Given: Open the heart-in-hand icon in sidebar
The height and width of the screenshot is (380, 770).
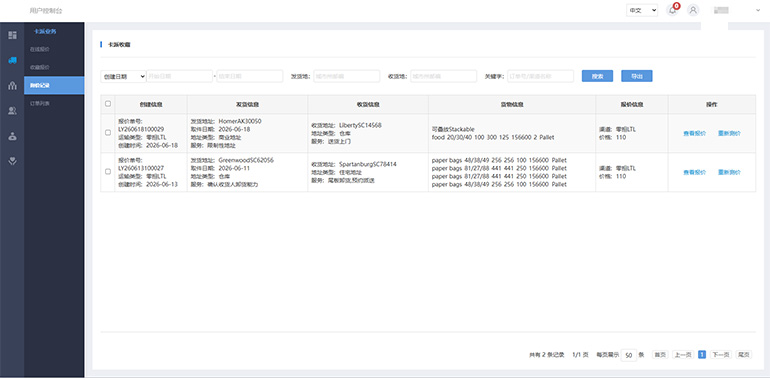Looking at the screenshot, I should [x=12, y=161].
